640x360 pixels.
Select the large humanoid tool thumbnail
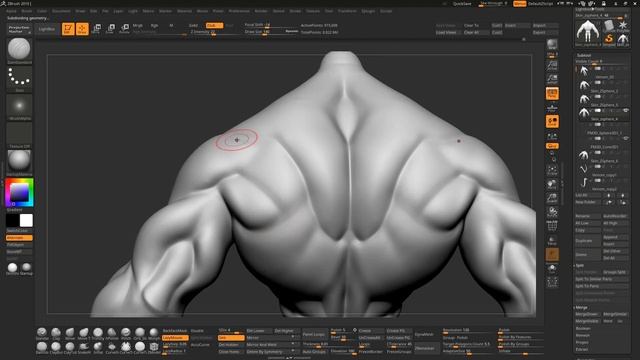point(587,33)
